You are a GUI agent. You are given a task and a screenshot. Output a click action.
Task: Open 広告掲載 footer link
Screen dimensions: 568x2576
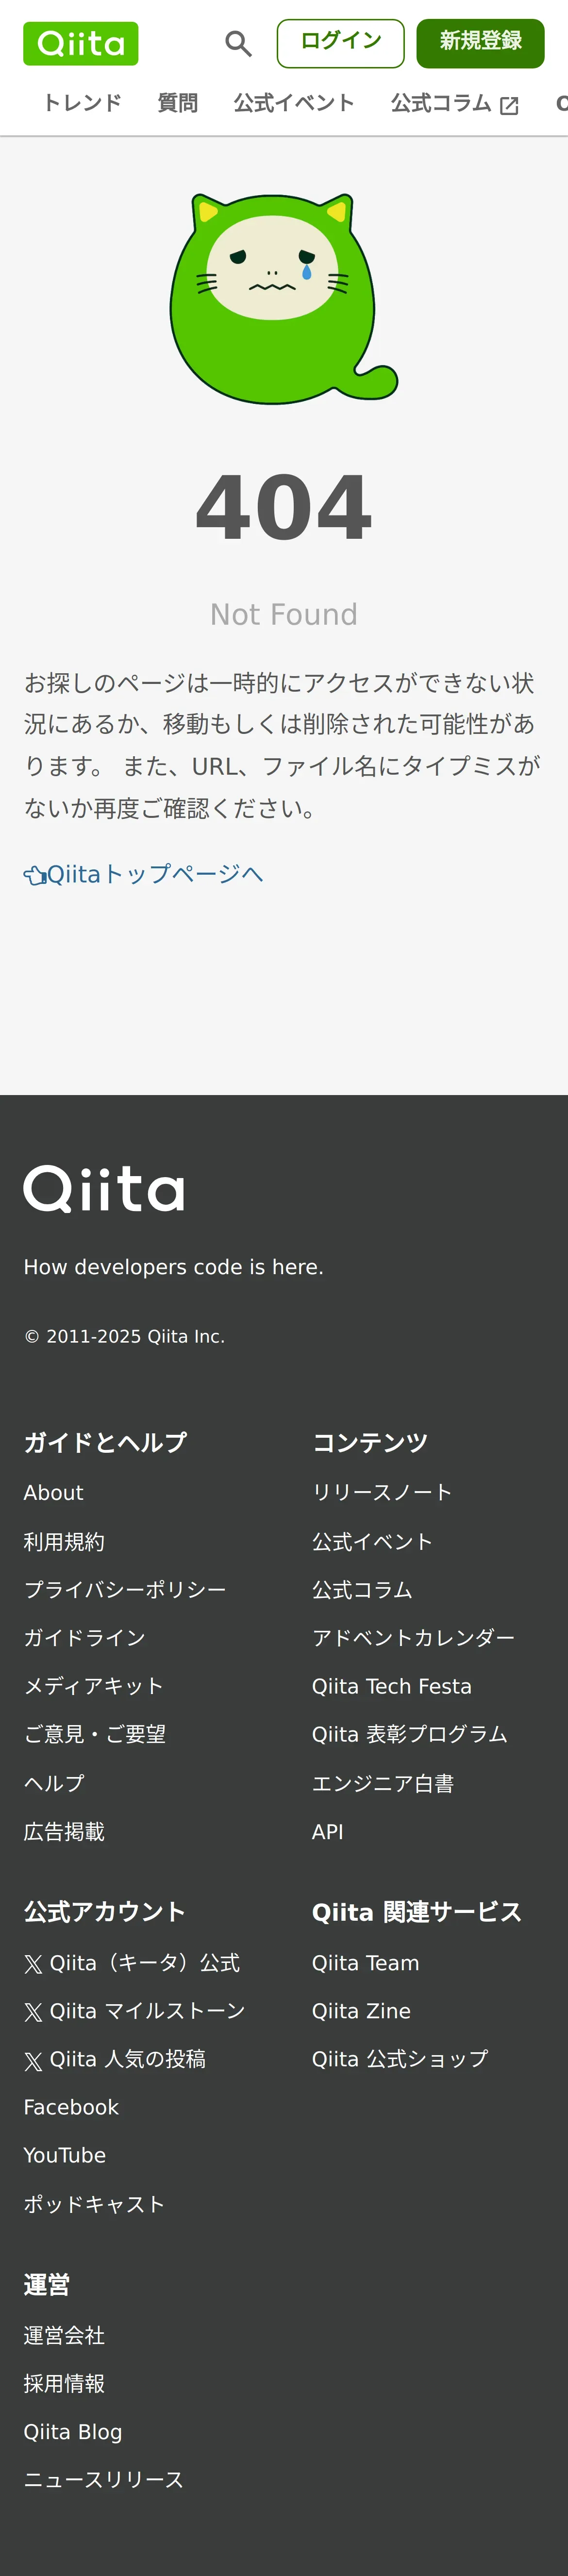64,1831
